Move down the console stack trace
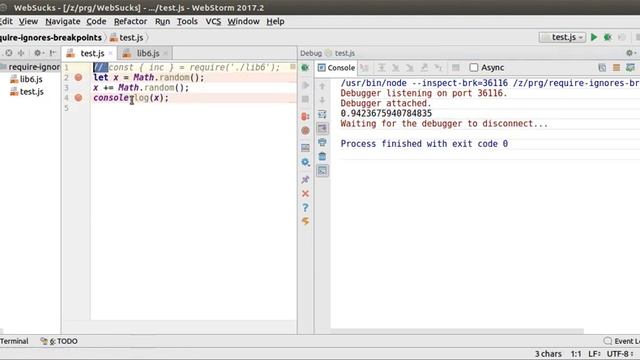640x360 pixels. [322, 100]
